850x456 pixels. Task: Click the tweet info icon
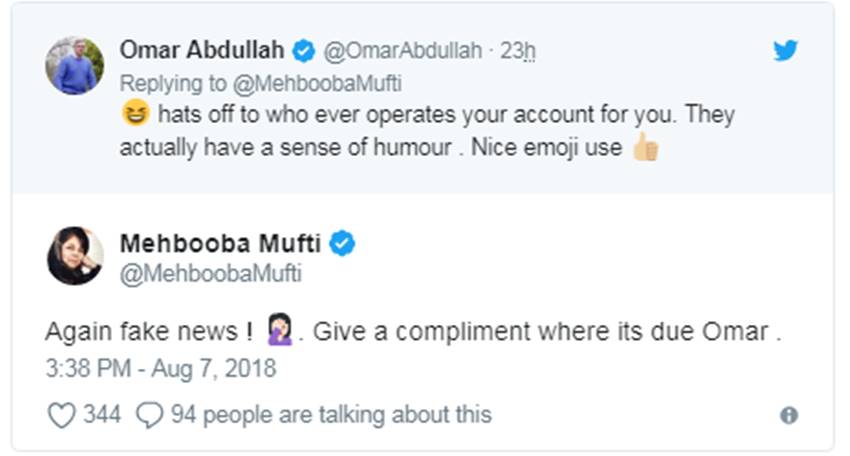(x=789, y=415)
